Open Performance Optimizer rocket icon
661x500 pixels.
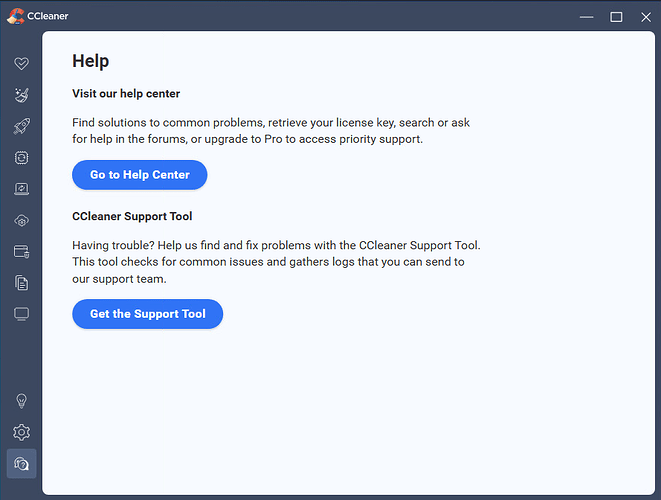21,126
